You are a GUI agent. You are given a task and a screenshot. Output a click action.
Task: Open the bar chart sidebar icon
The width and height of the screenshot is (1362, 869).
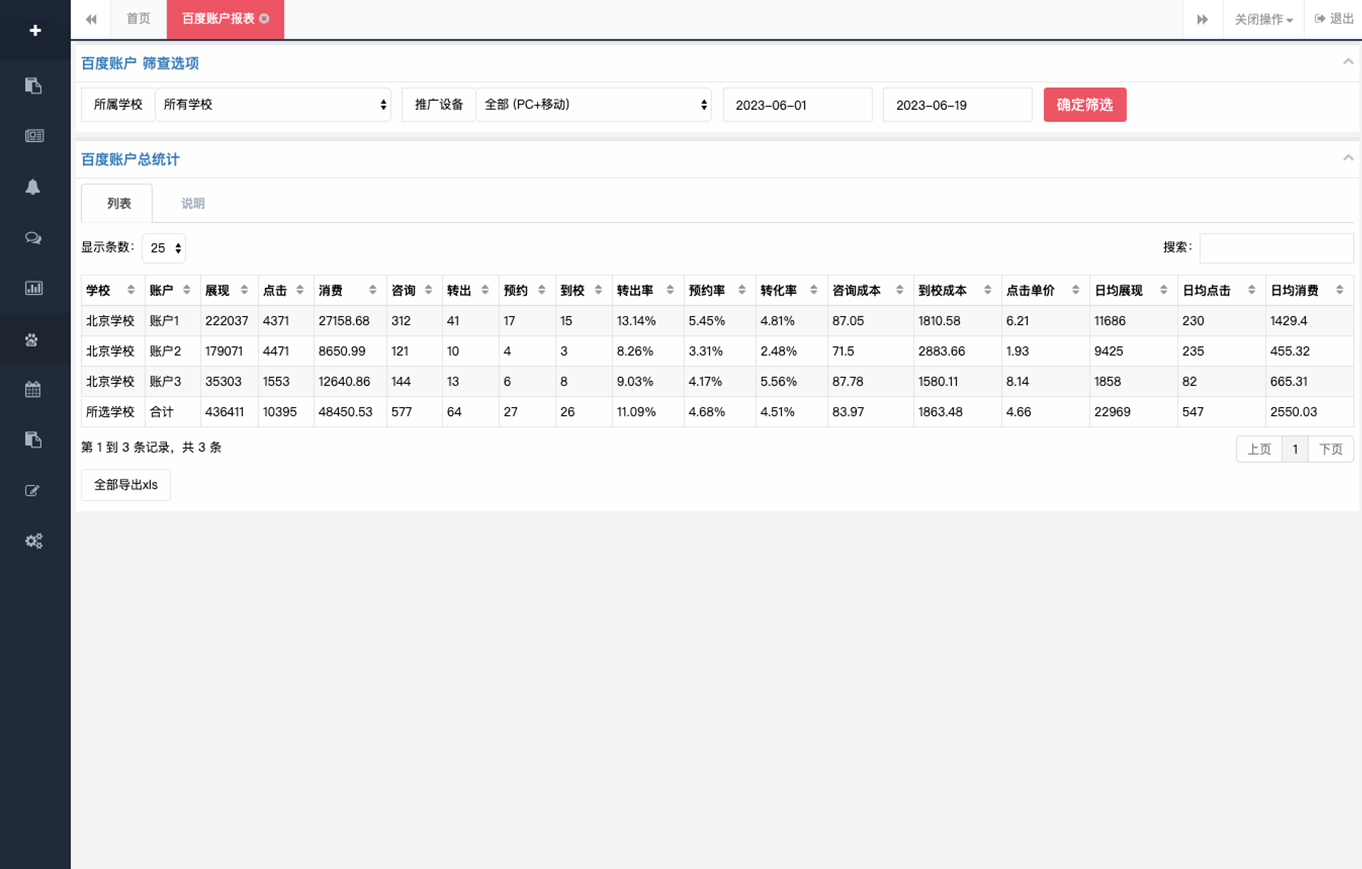[34, 288]
